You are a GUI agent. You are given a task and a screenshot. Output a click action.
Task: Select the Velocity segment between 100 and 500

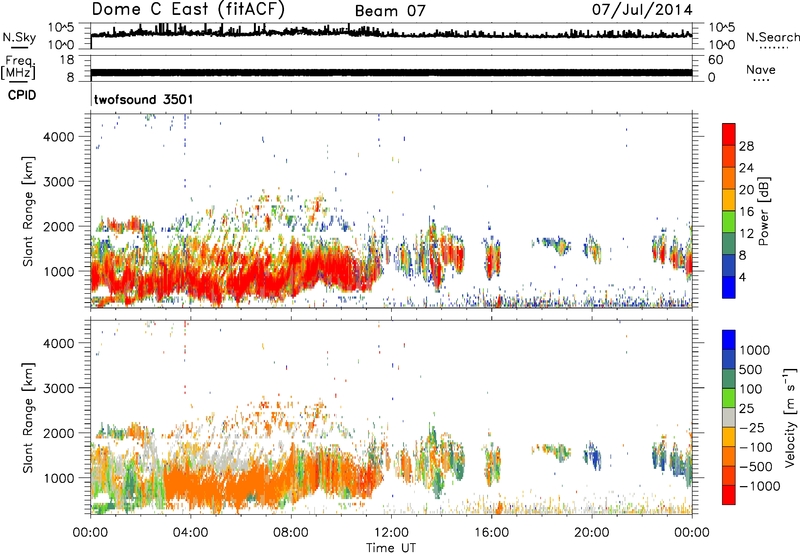coord(729,379)
